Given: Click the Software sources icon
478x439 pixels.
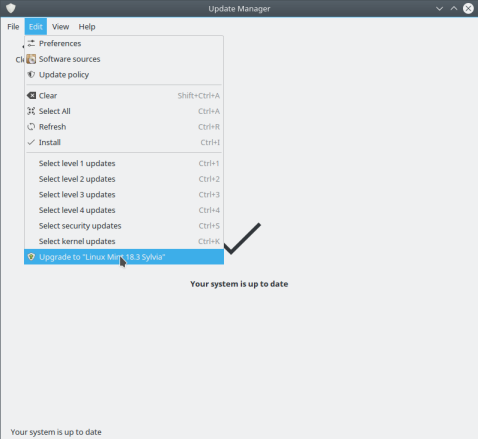Looking at the screenshot, I should click(31, 59).
